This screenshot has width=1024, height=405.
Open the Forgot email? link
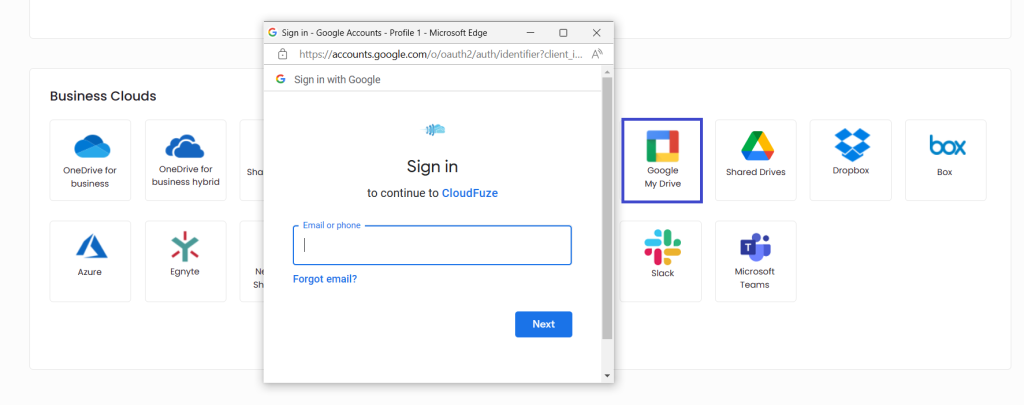tap(325, 279)
